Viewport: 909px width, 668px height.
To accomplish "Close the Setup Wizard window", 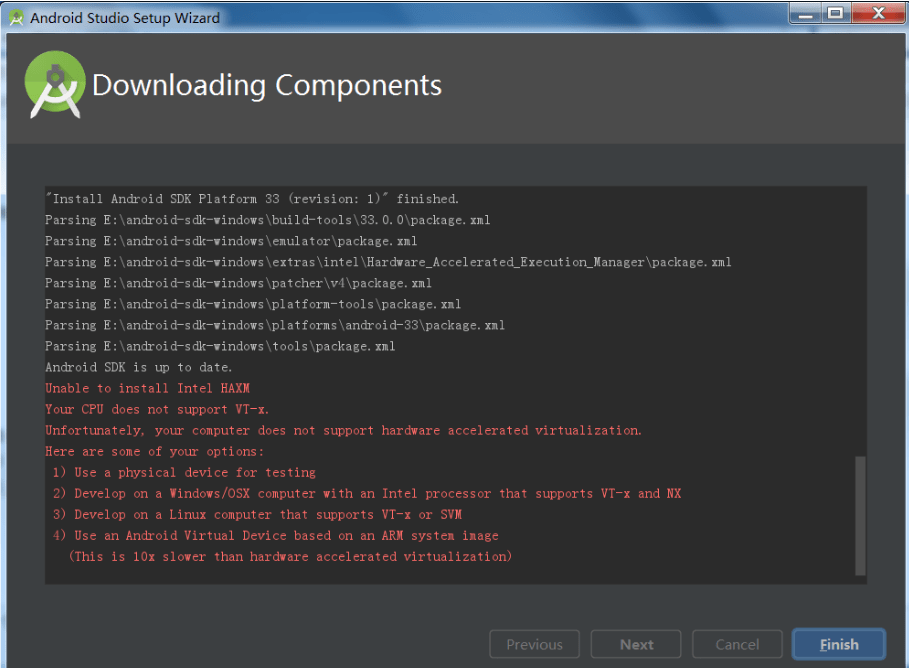I will point(878,14).
